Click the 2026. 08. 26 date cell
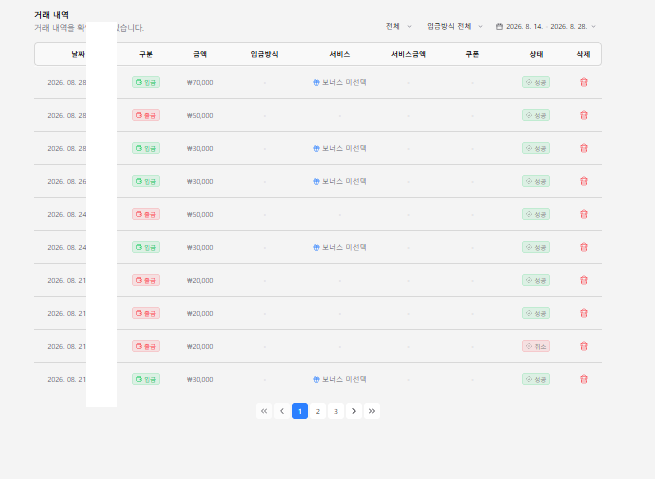 tap(67, 181)
